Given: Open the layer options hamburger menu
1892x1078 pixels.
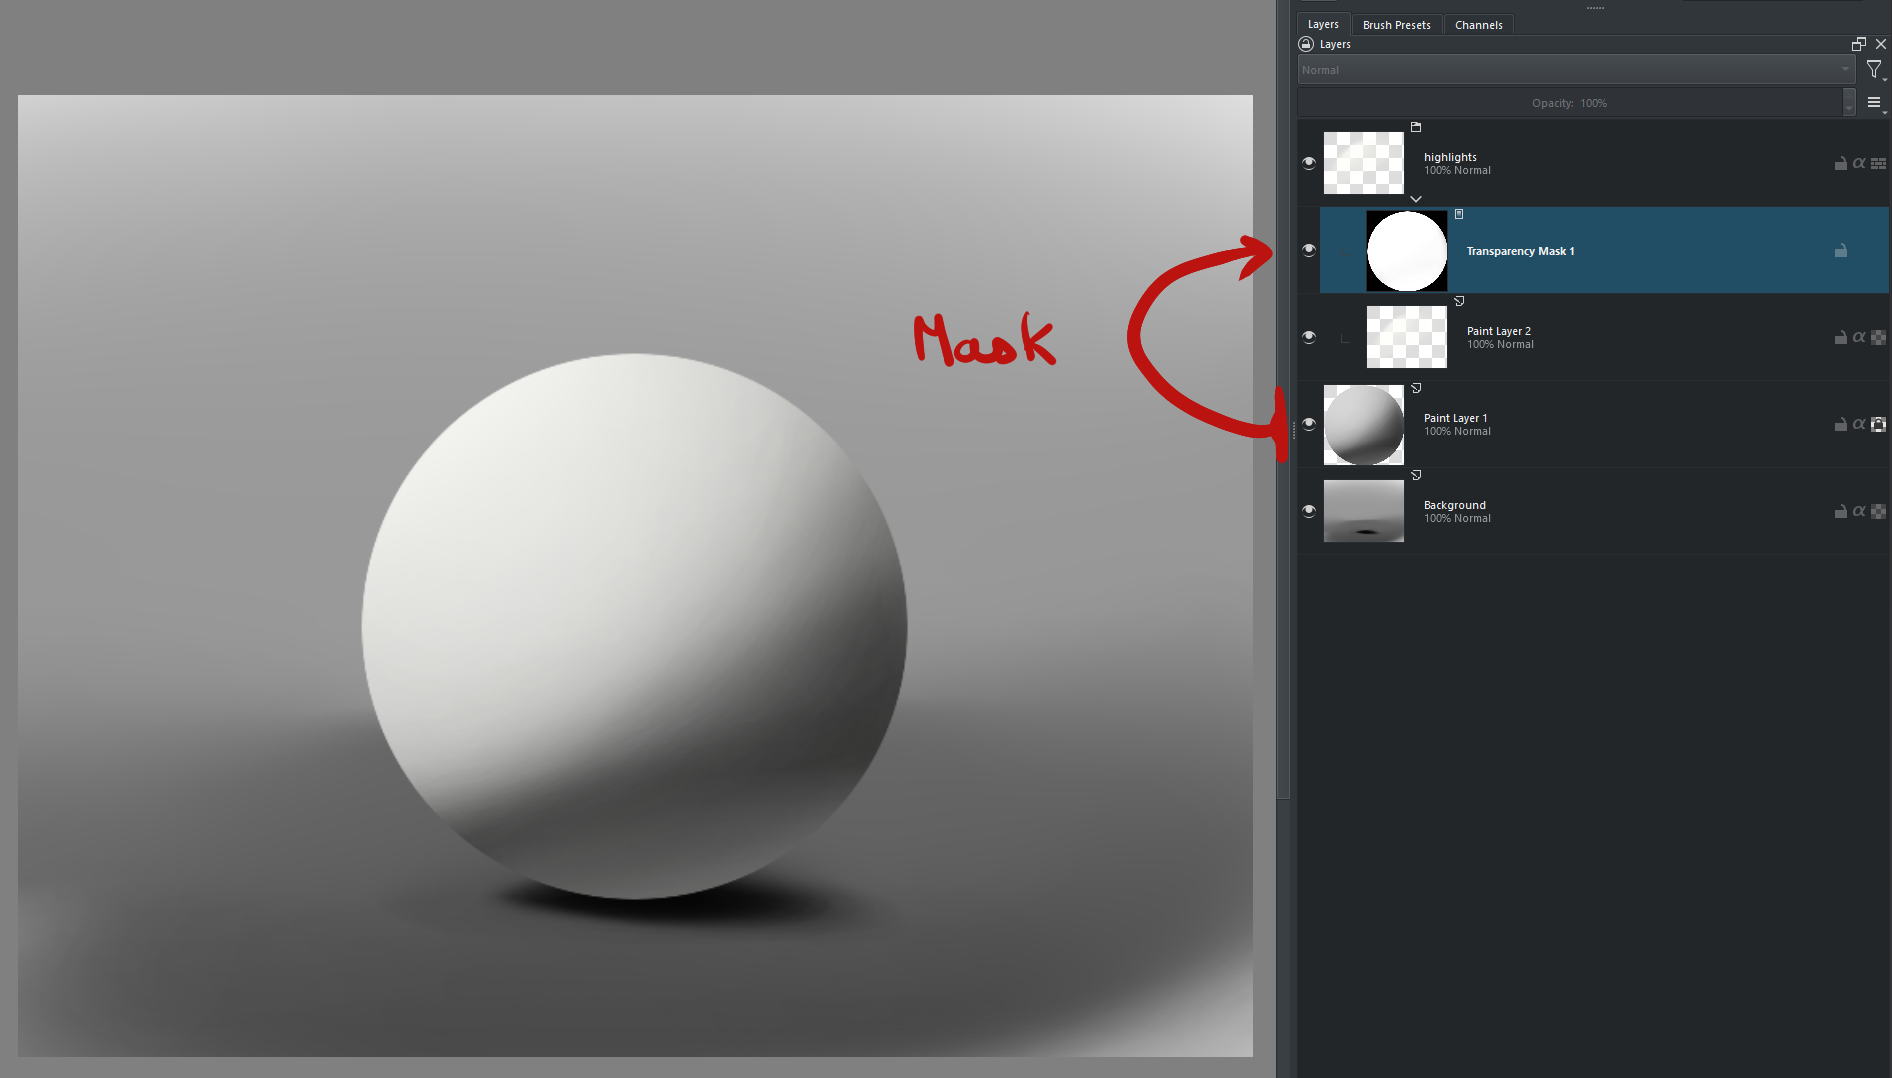Looking at the screenshot, I should (1873, 102).
